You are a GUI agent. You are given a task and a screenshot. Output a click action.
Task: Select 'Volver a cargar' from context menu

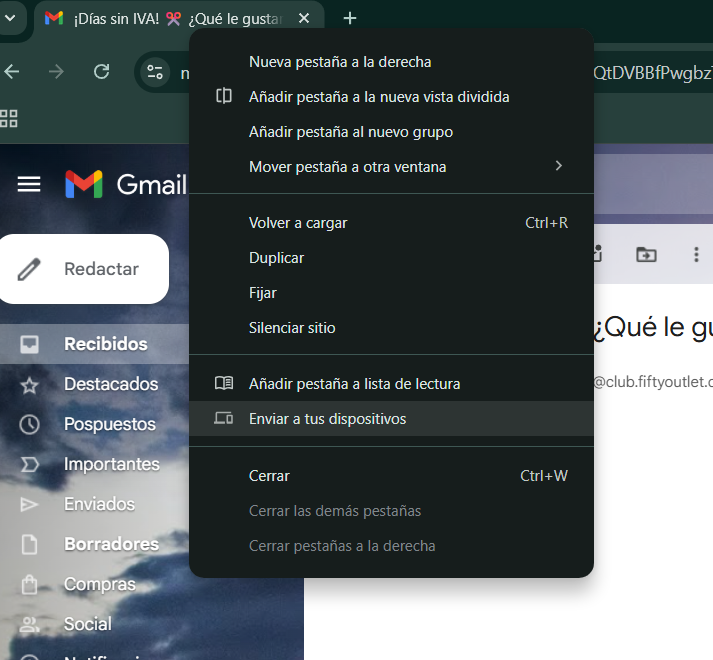pyautogui.click(x=298, y=223)
